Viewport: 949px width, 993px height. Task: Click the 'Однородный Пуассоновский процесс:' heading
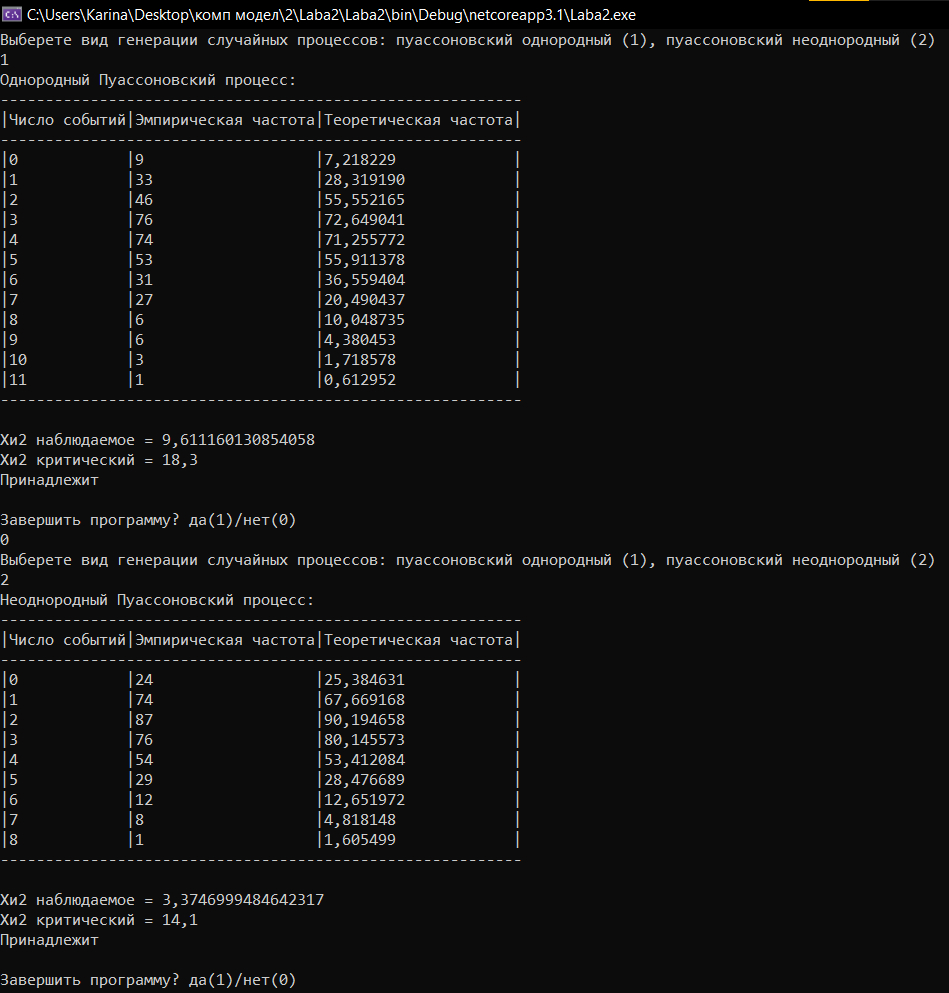click(148, 80)
